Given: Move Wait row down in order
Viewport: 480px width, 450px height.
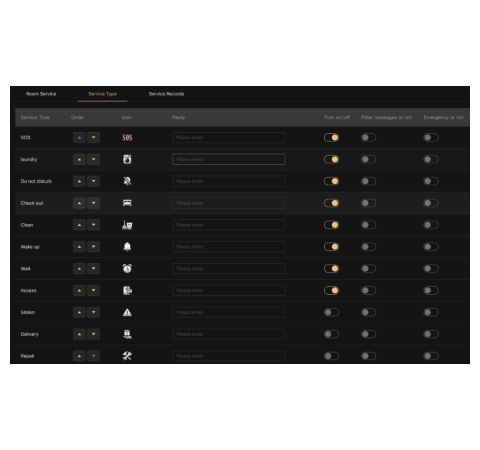Looking at the screenshot, I should pos(93,269).
